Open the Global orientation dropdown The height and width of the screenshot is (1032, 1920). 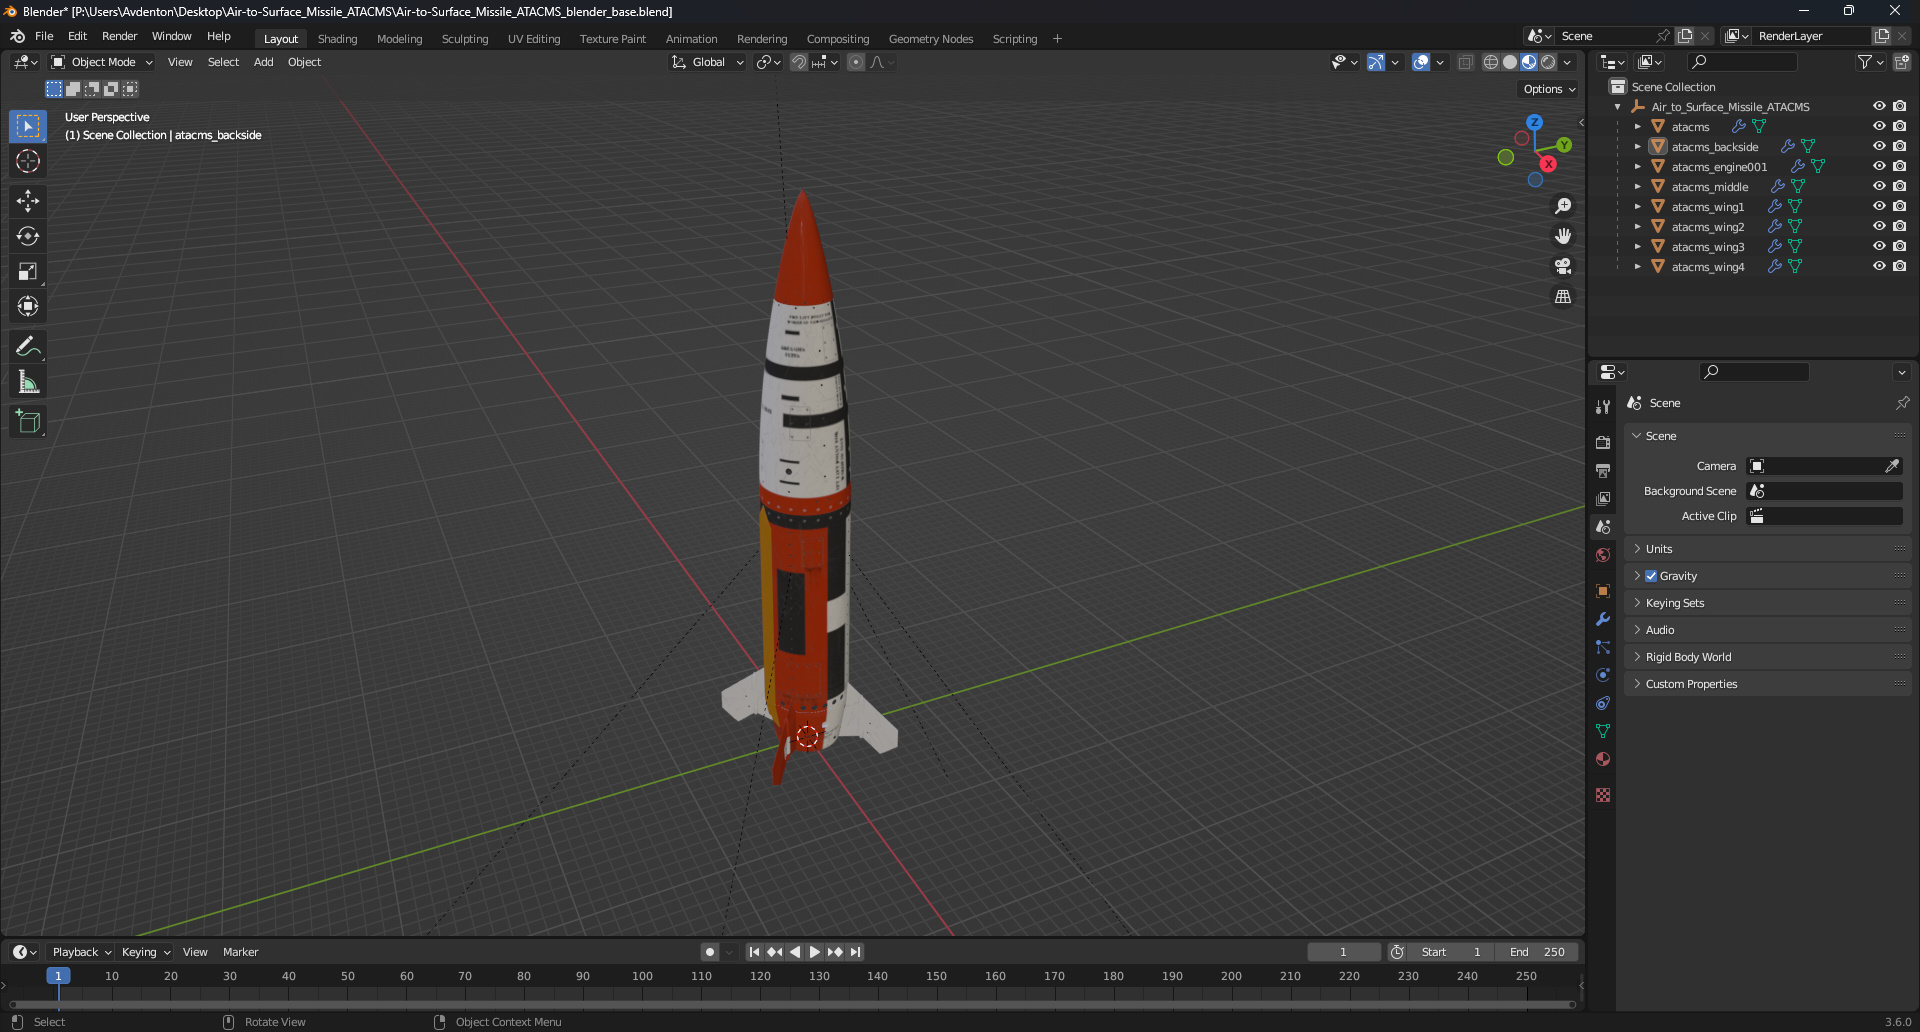click(708, 62)
